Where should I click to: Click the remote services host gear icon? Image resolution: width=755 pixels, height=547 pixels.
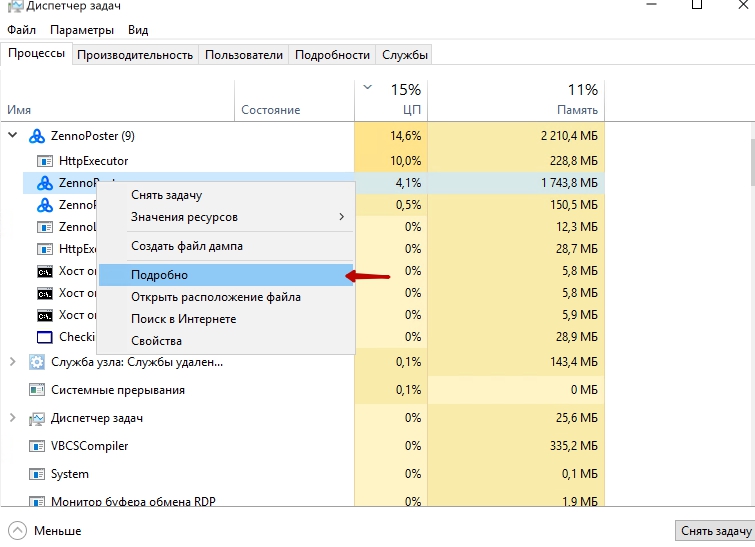click(37, 362)
